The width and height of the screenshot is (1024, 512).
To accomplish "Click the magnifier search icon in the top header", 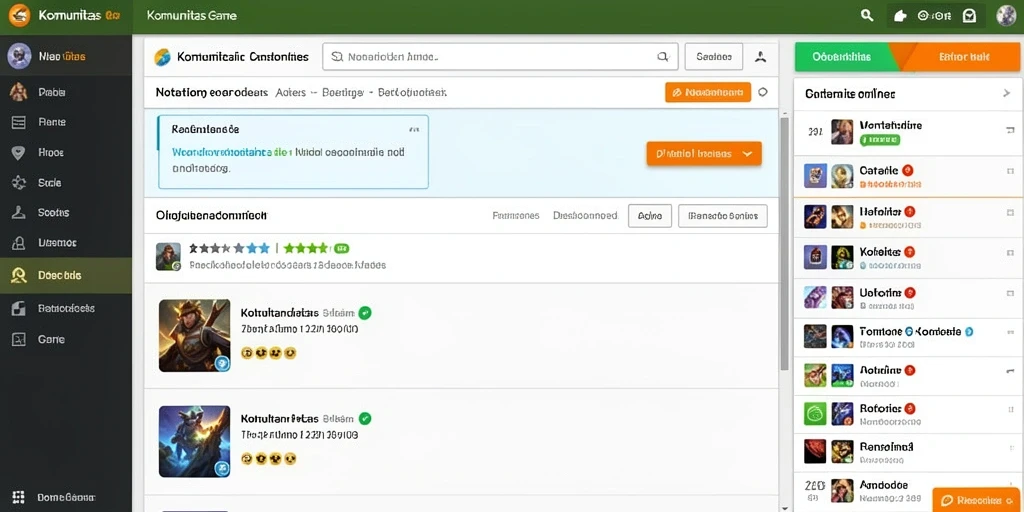I will click(867, 16).
